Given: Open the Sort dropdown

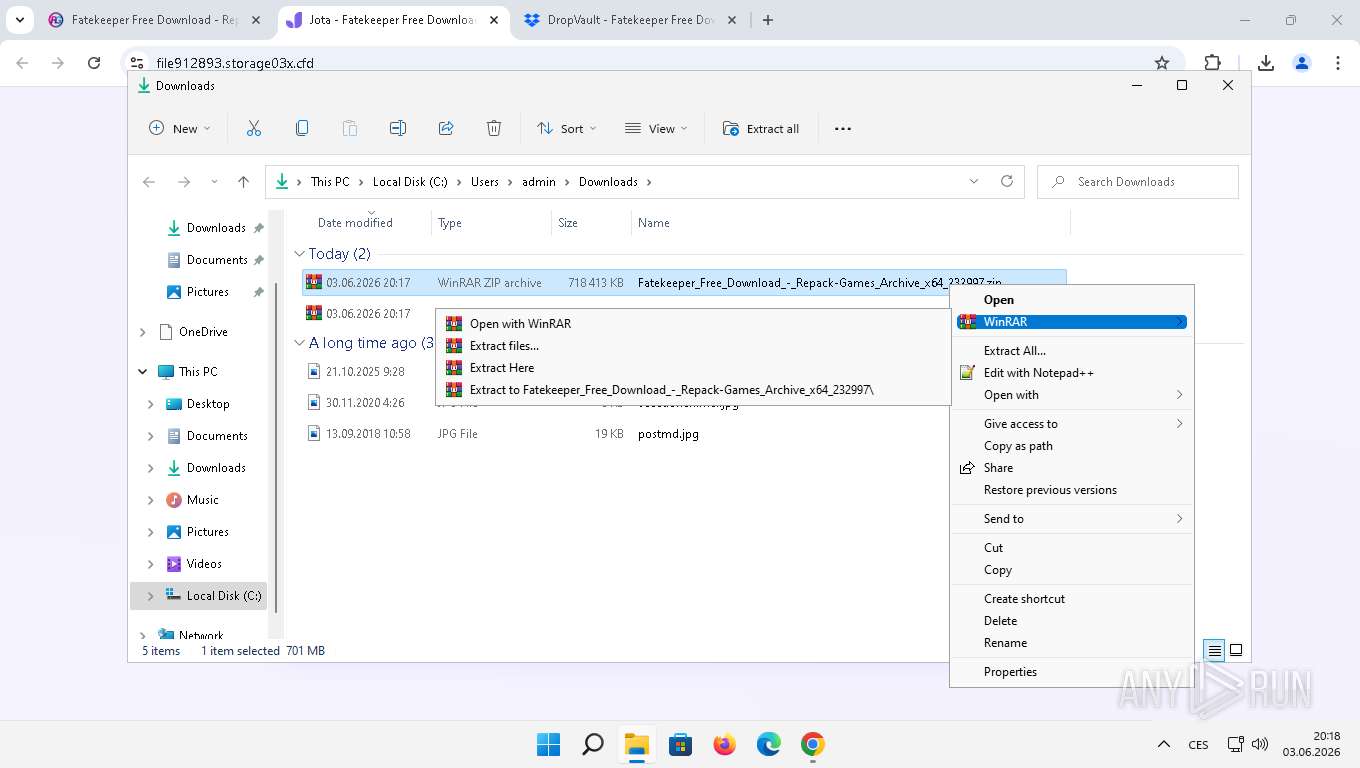Looking at the screenshot, I should click(x=567, y=128).
